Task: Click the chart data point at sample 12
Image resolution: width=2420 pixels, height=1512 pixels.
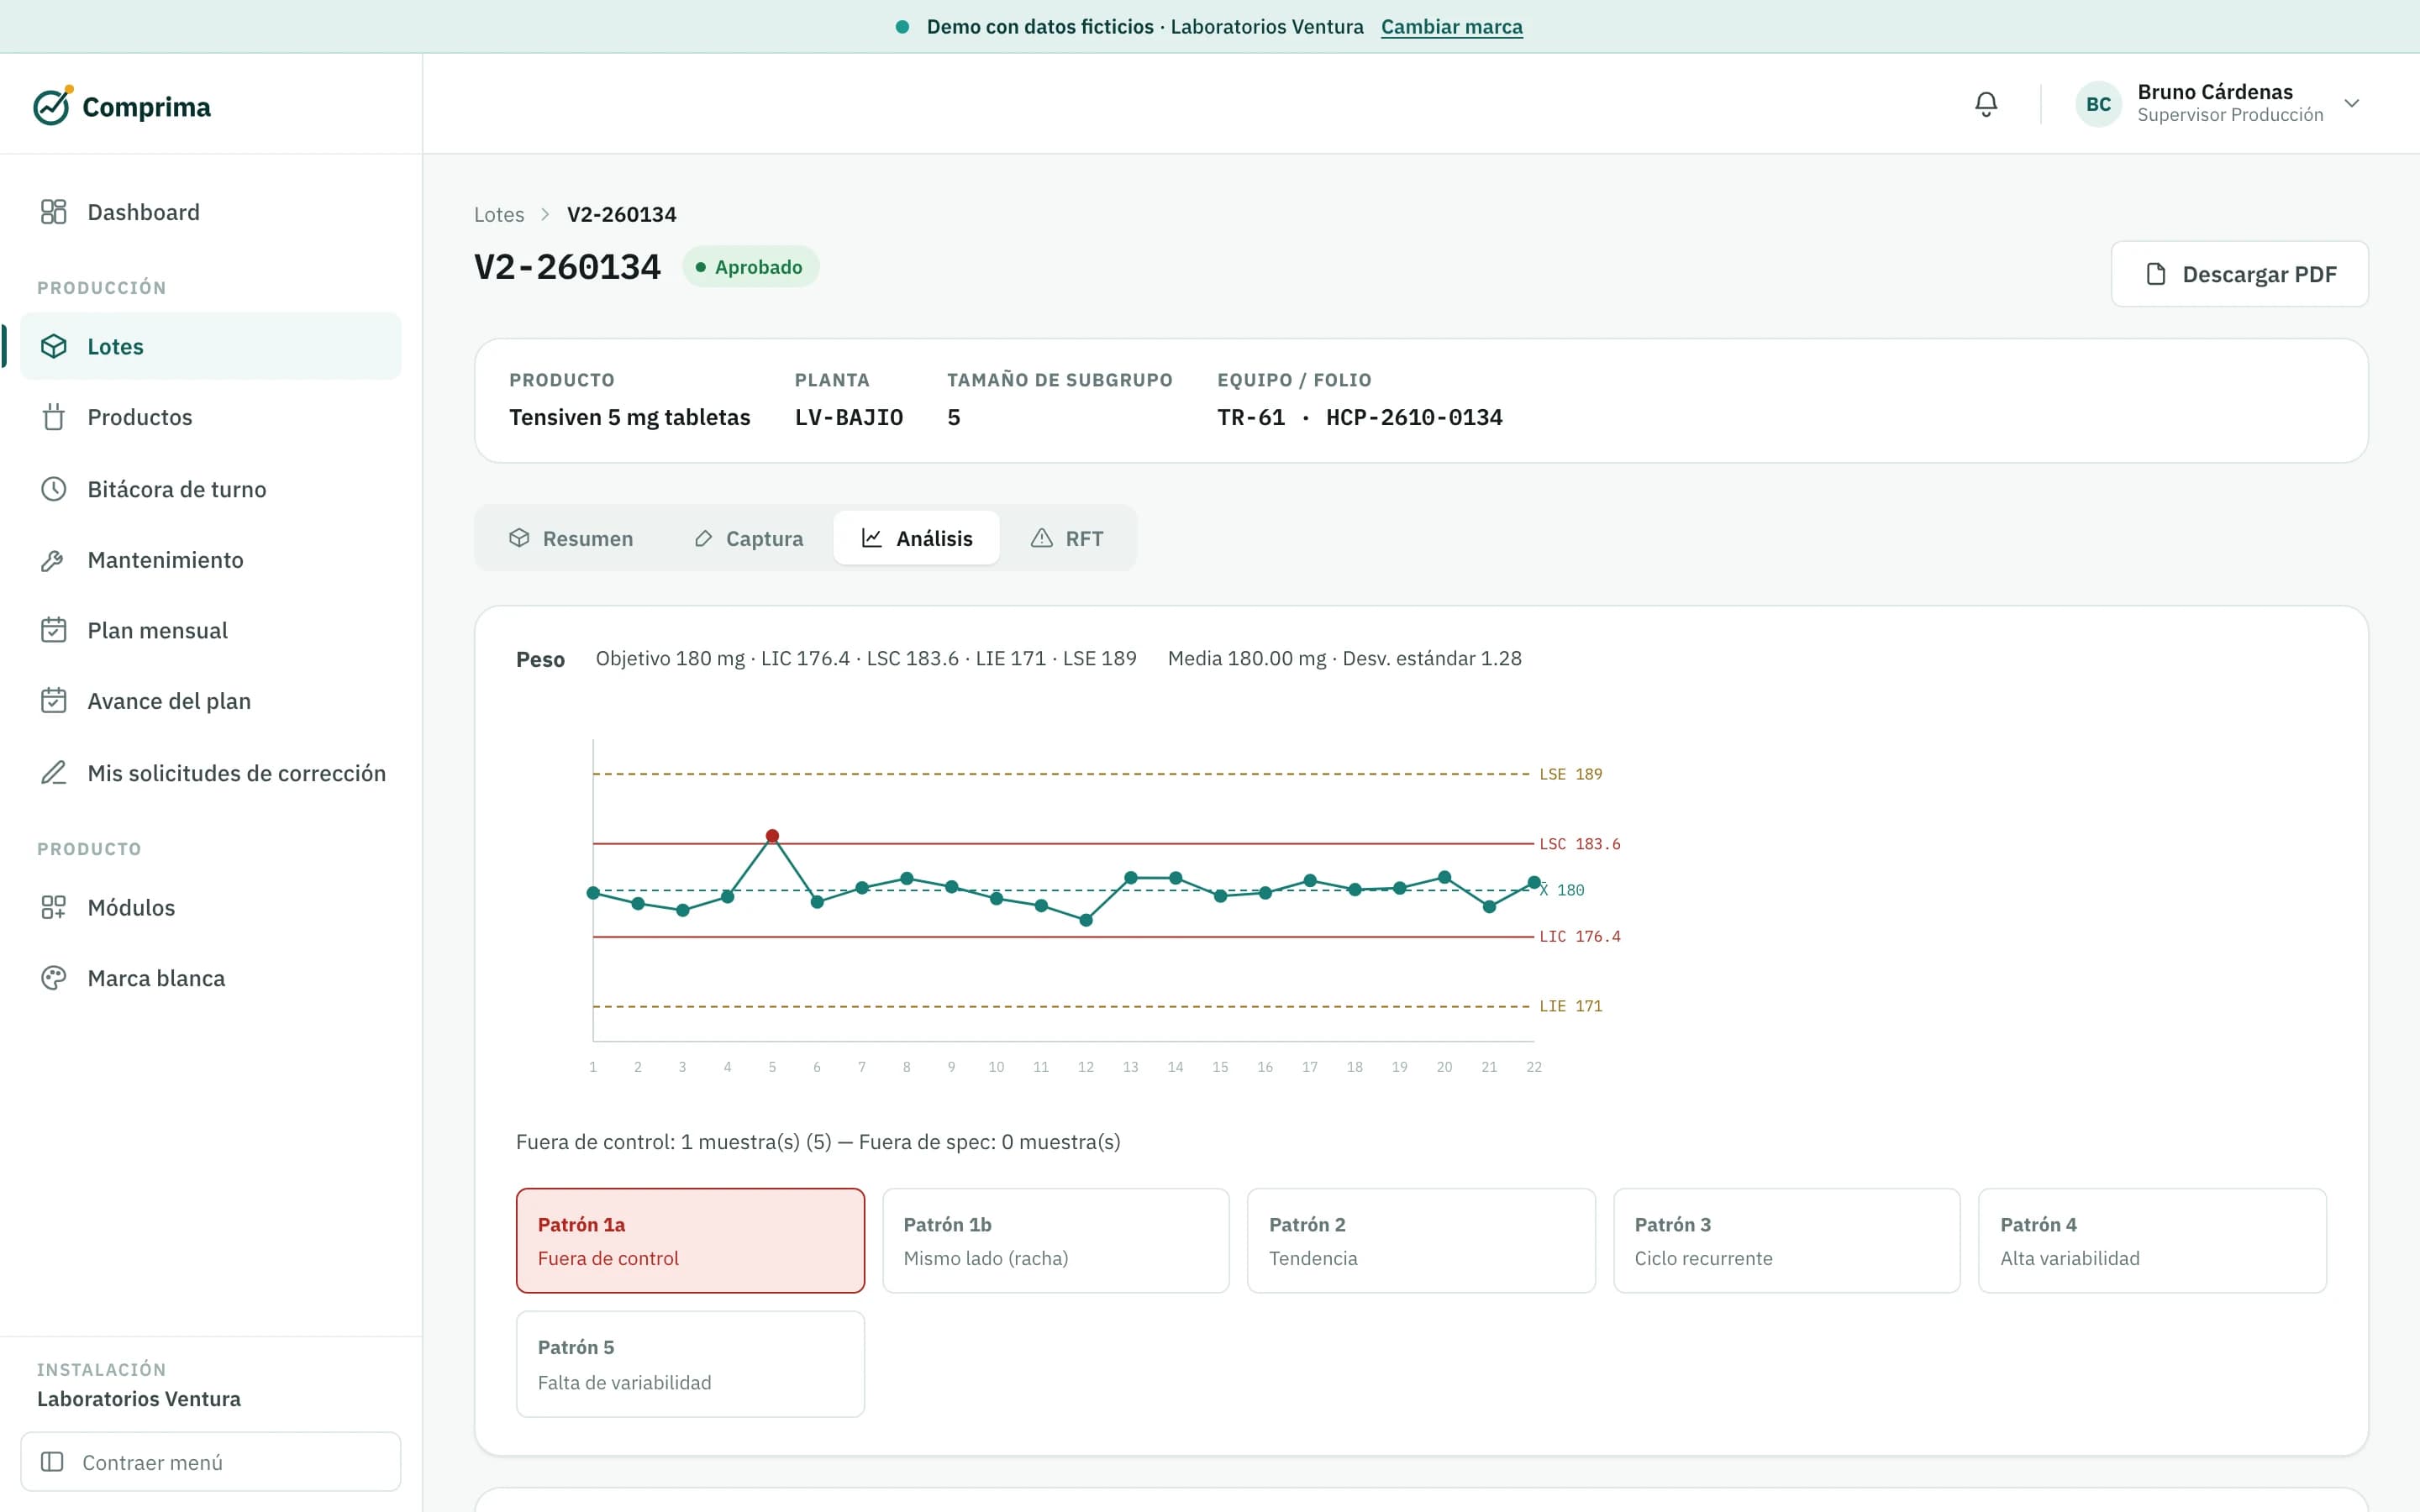Action: tap(1086, 920)
